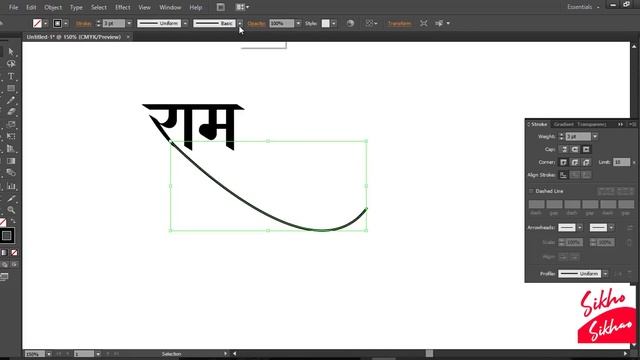Screen dimensions: 640x360
Task: Select the Direct Selection arrow tool
Action: 11,52
